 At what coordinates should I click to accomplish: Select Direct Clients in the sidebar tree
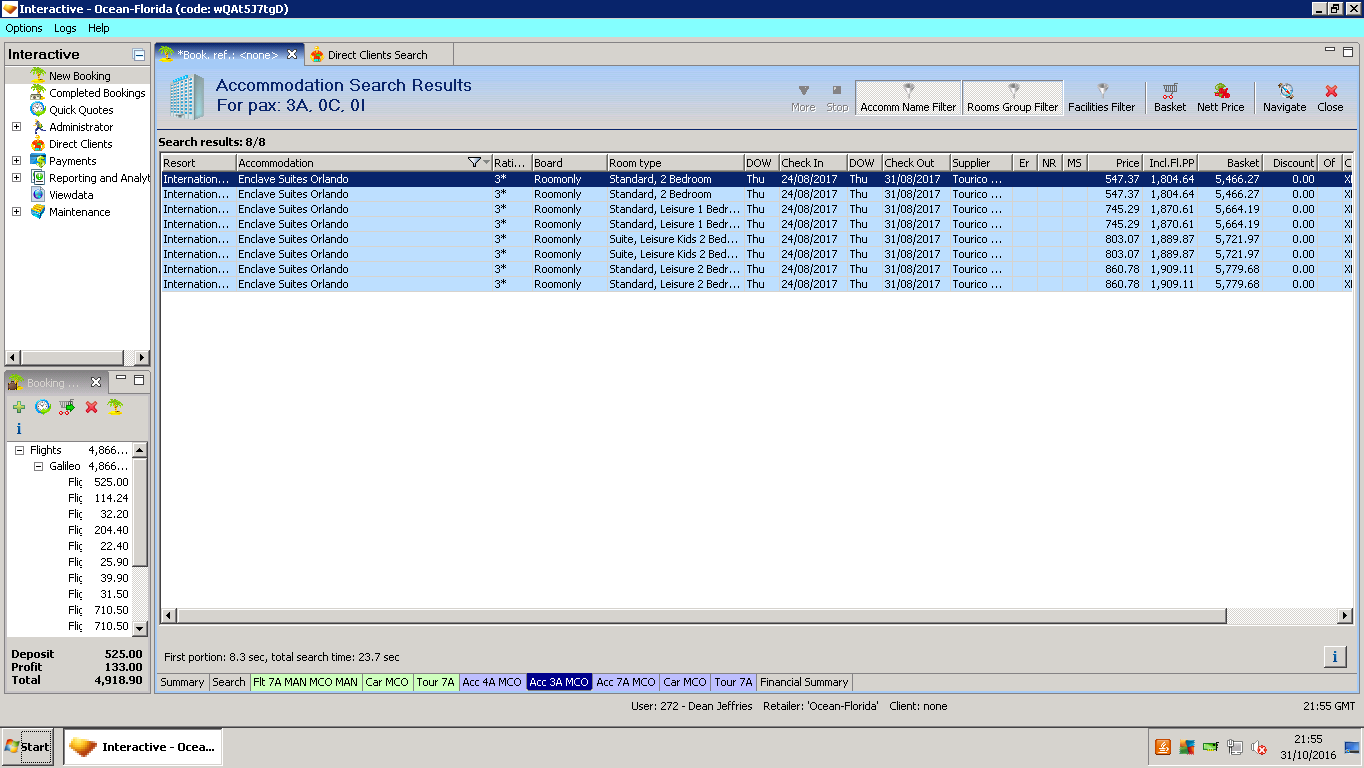click(81, 144)
